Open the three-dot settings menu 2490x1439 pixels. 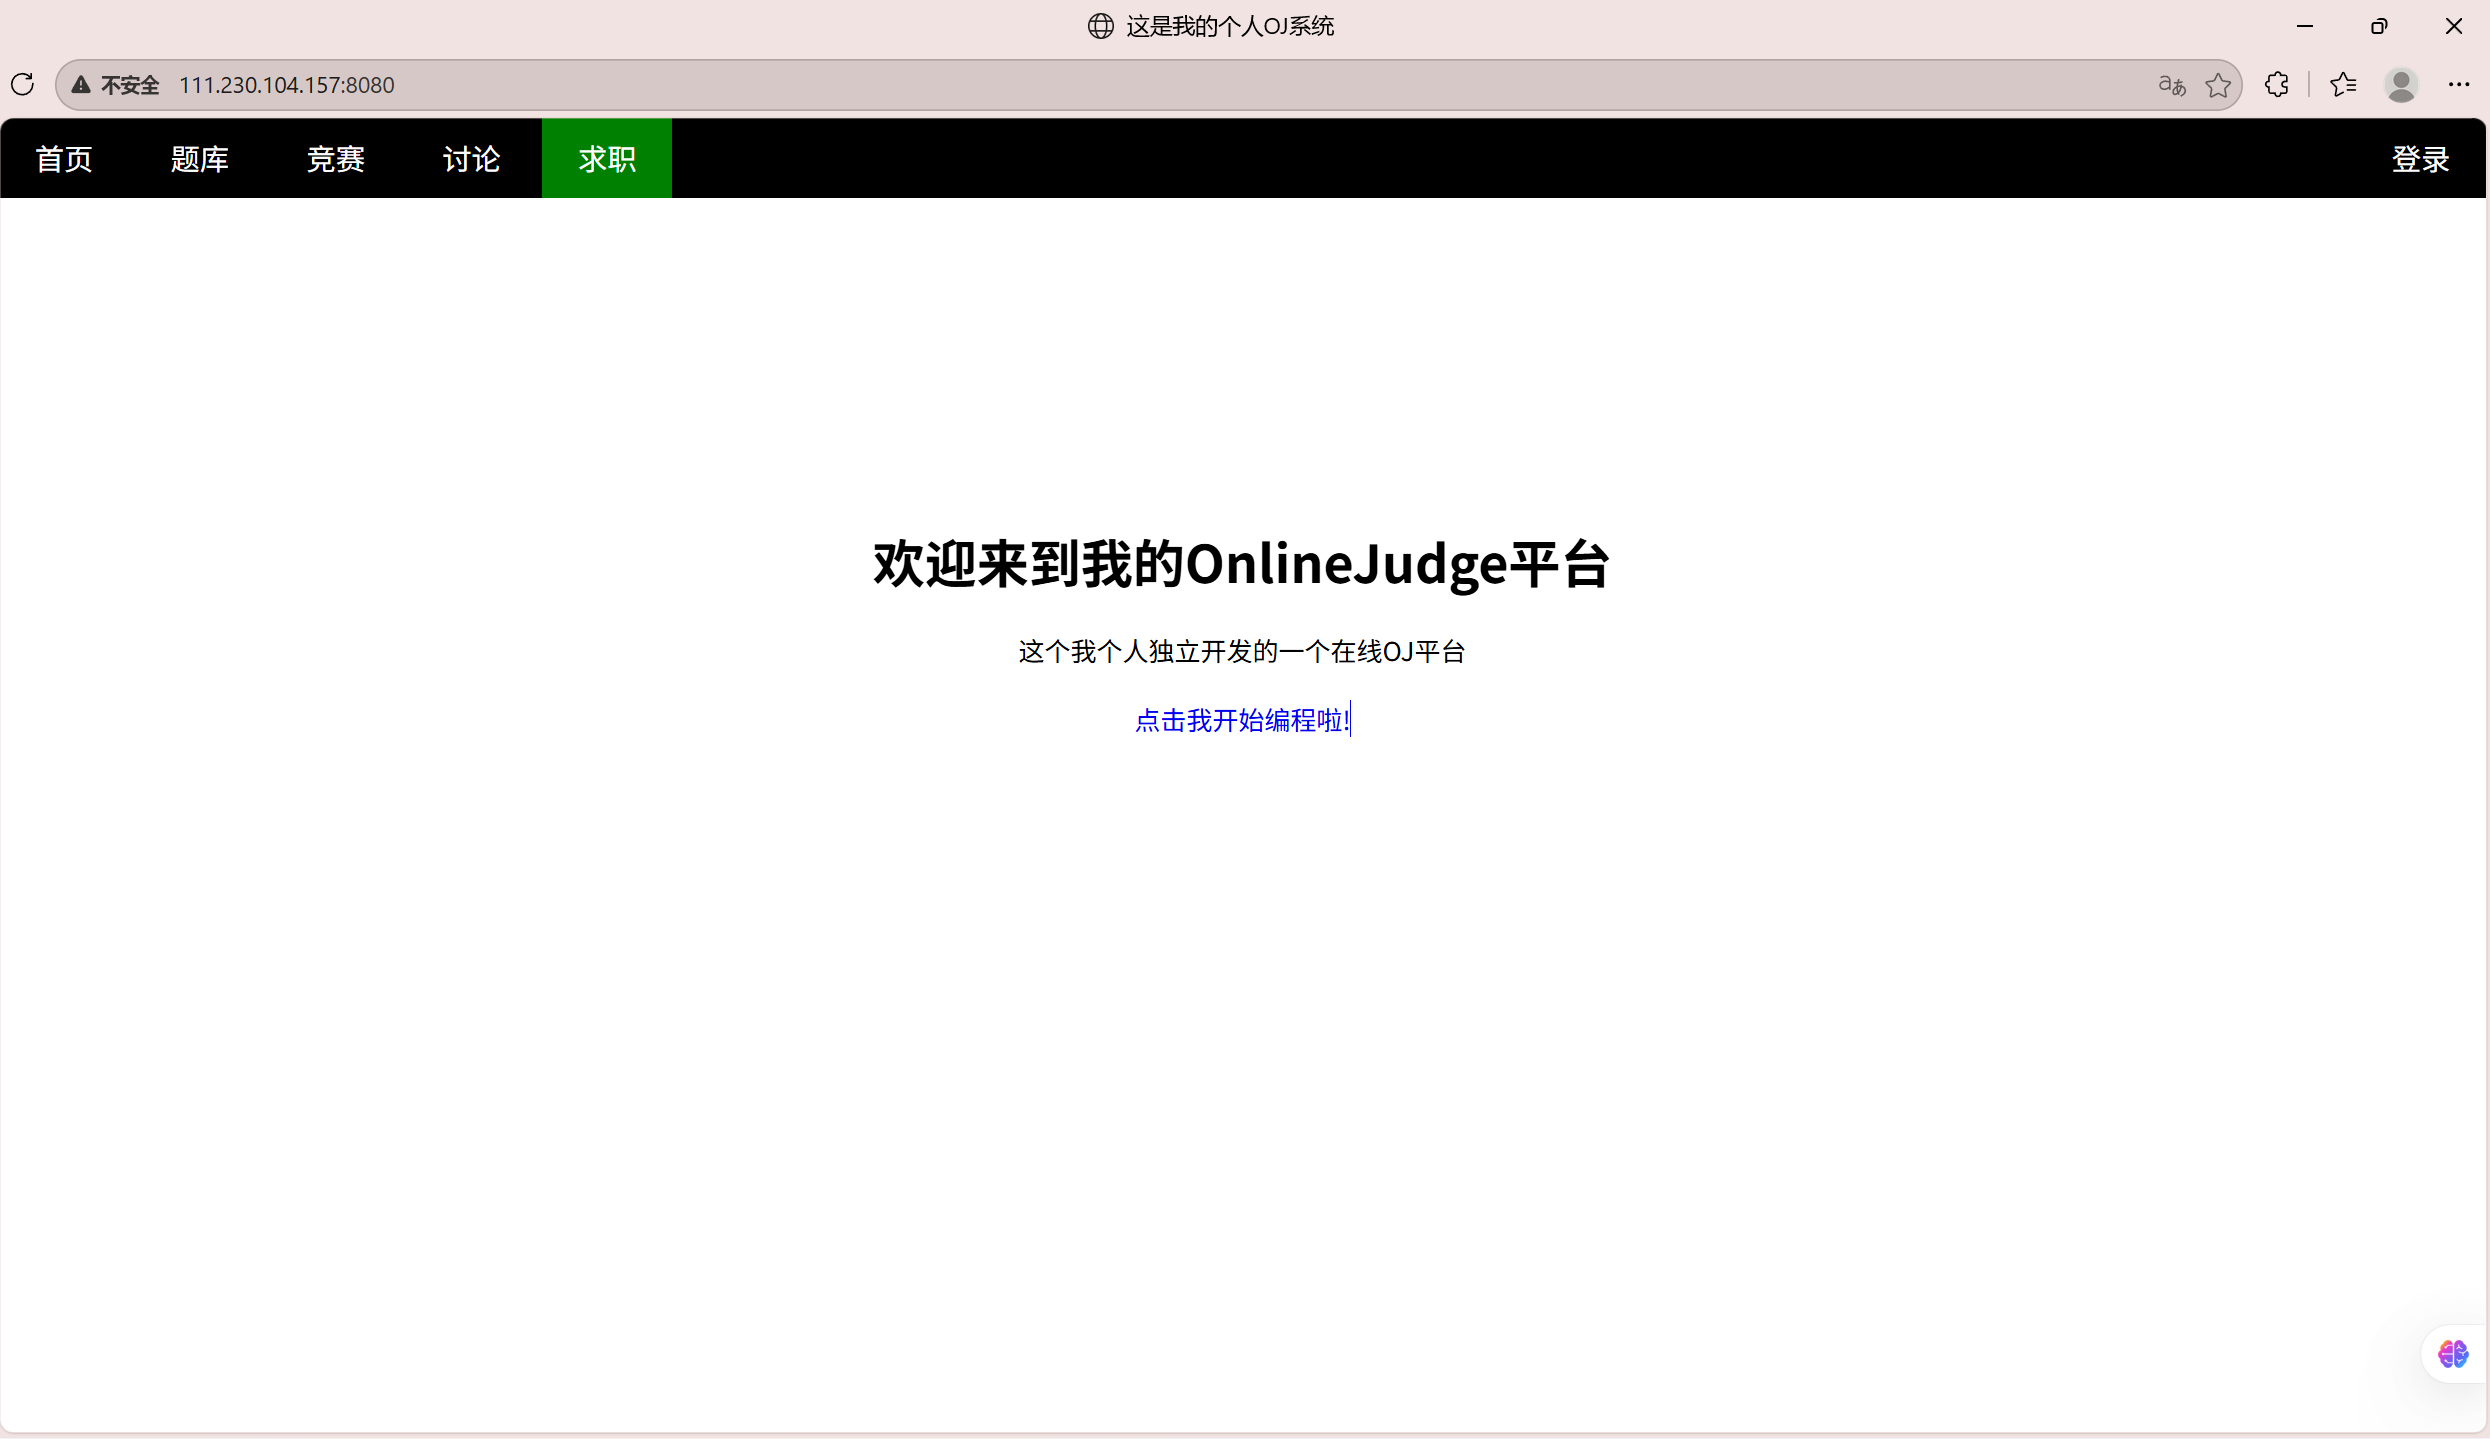pyautogui.click(x=2459, y=85)
